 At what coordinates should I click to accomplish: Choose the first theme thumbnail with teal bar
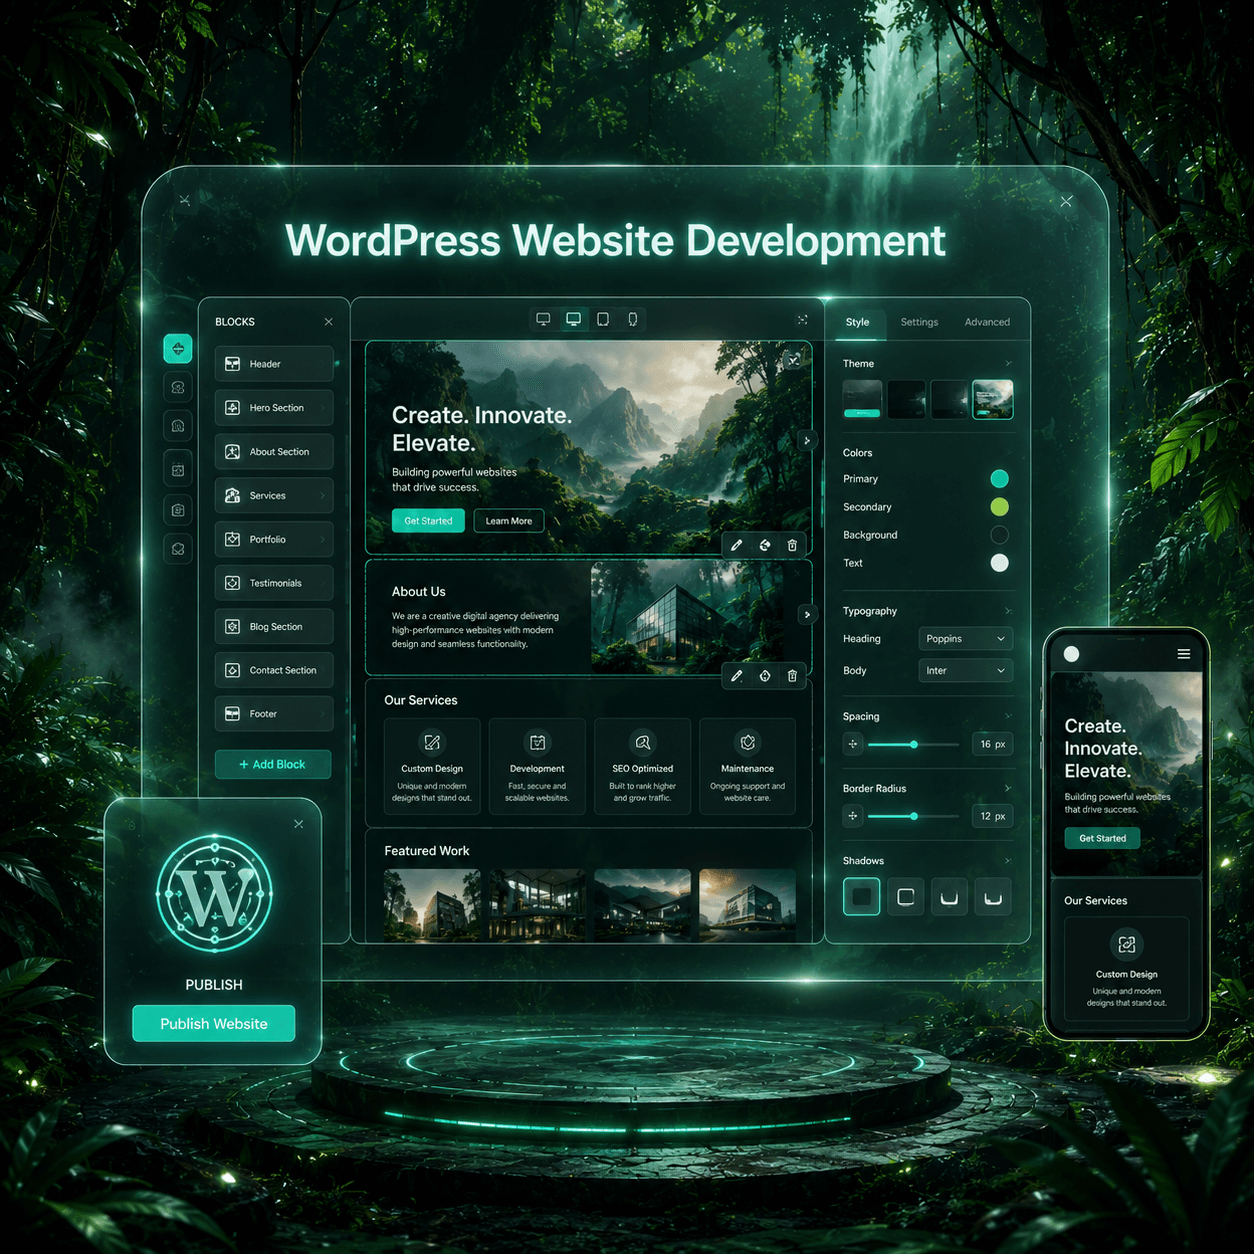[x=862, y=399]
